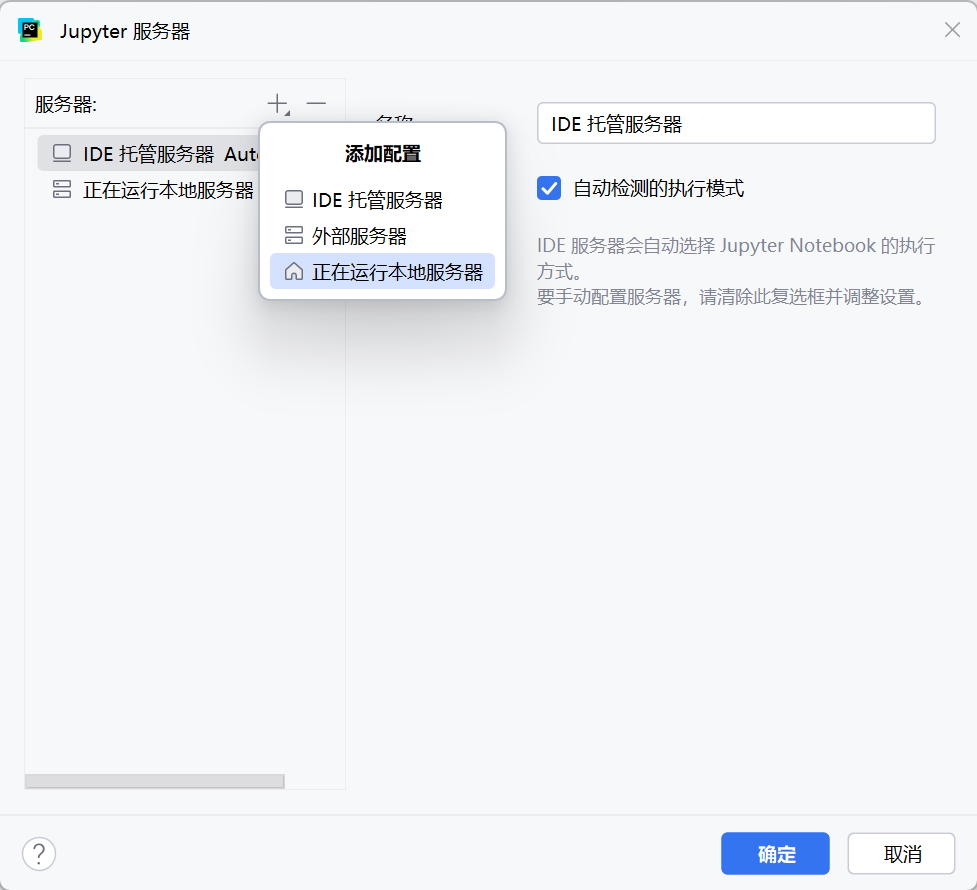Click the plus icon to add a server

pos(277,102)
